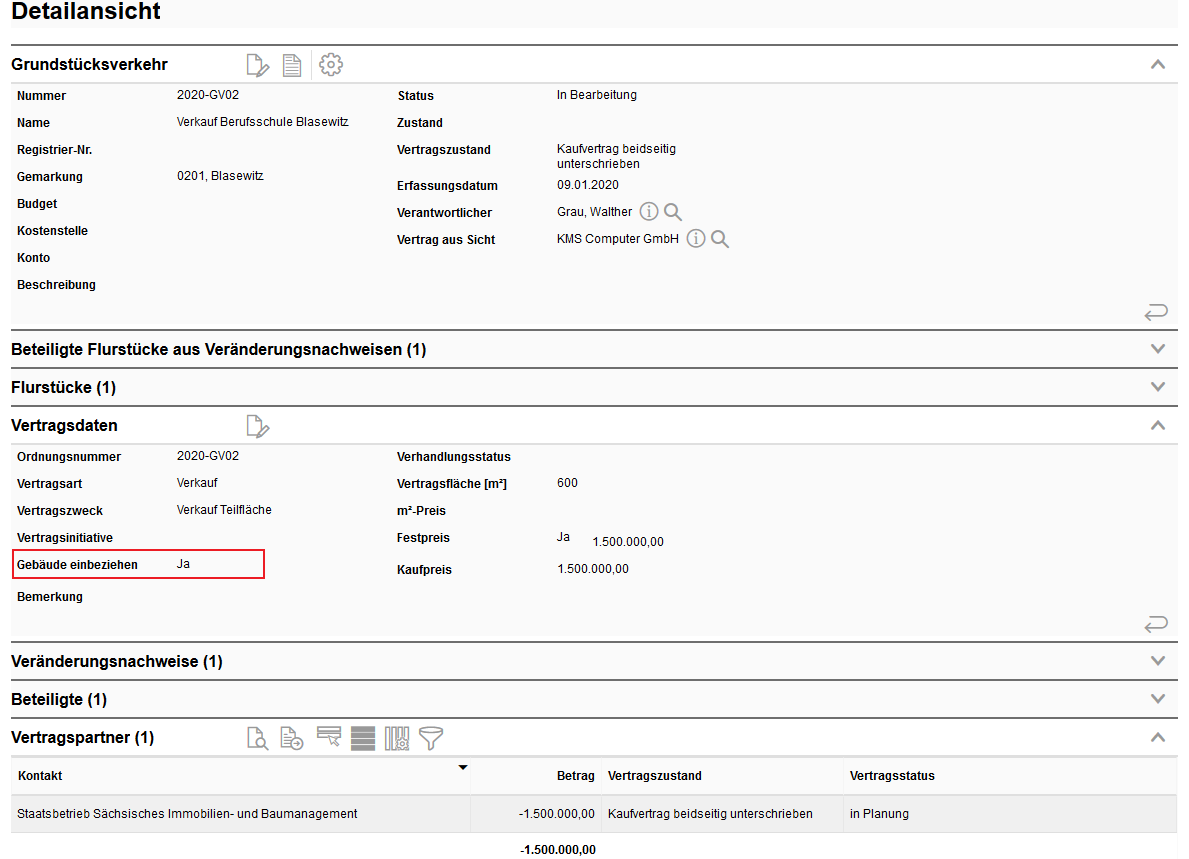This screenshot has width=1189, height=859.
Task: Click the Vertragszustand column header
Action: coord(654,776)
